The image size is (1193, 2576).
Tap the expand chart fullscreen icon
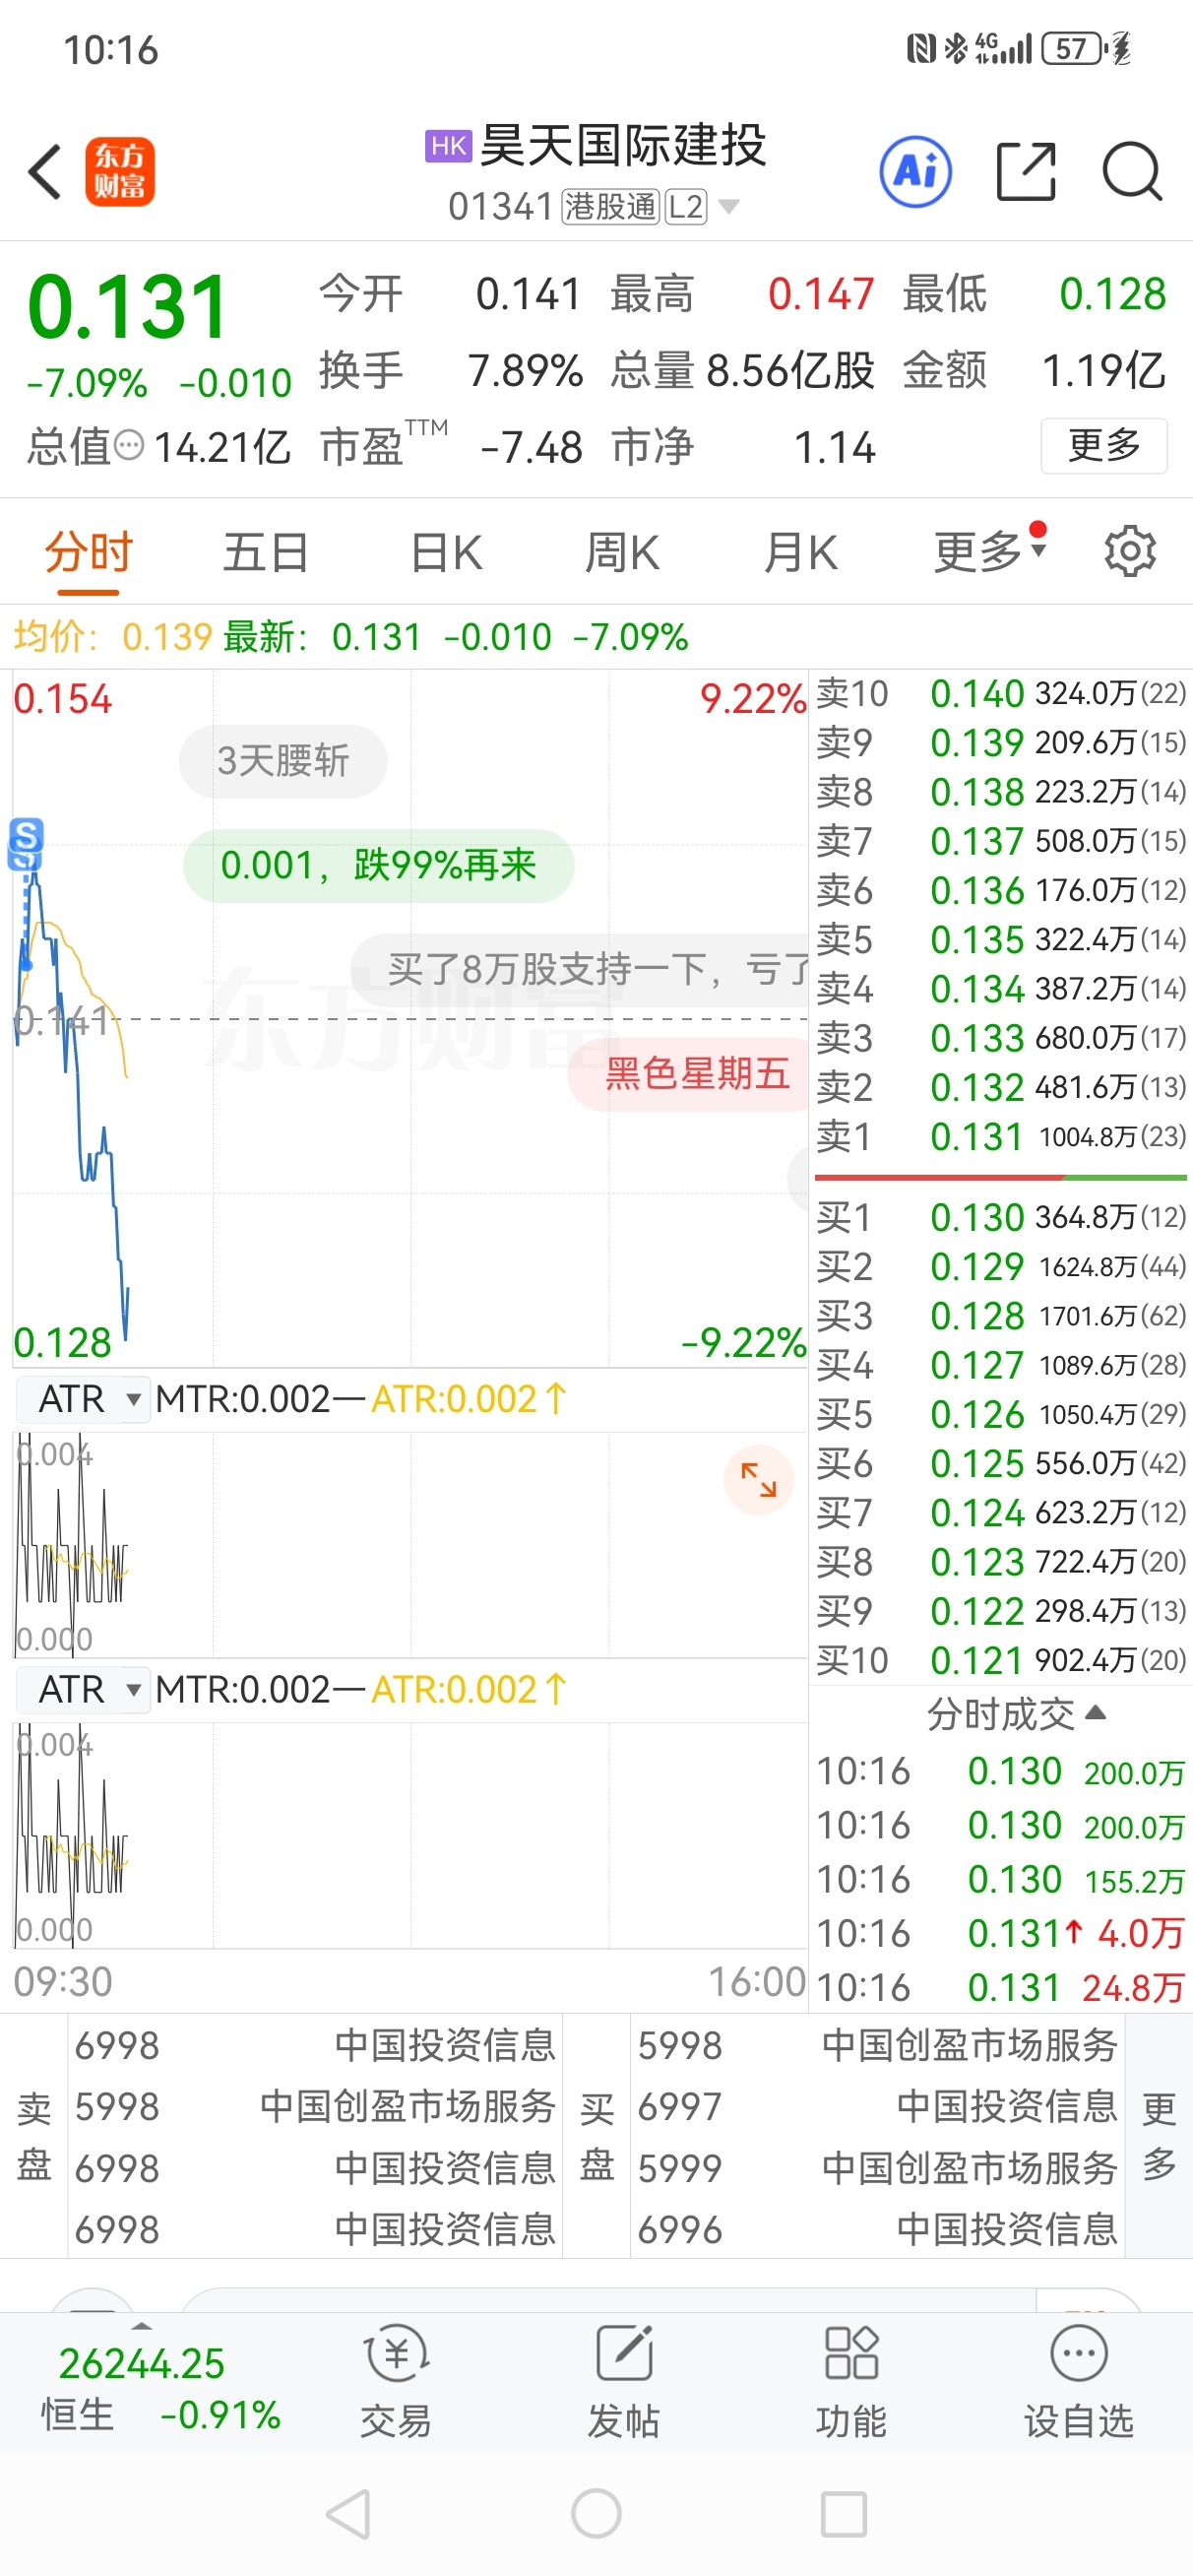(x=758, y=1479)
